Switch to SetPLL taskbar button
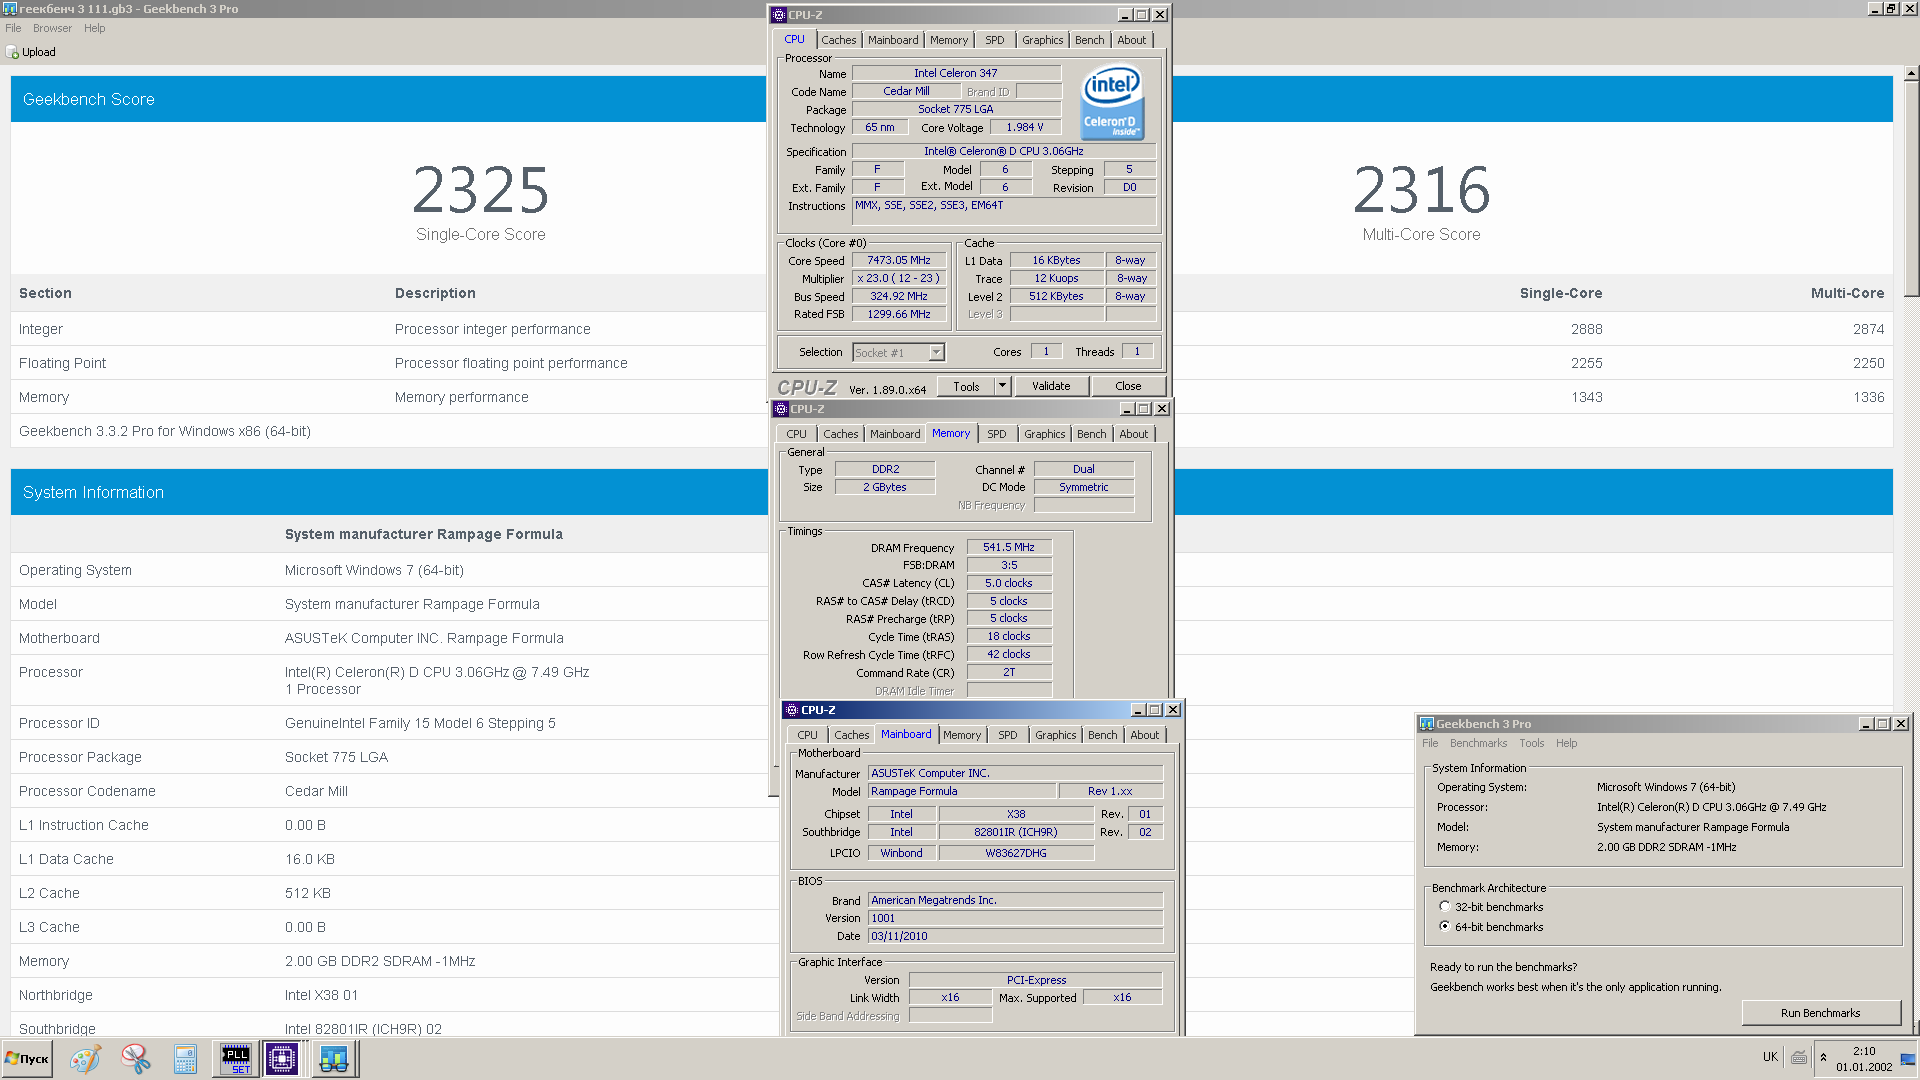This screenshot has height=1080, width=1920. click(236, 1059)
